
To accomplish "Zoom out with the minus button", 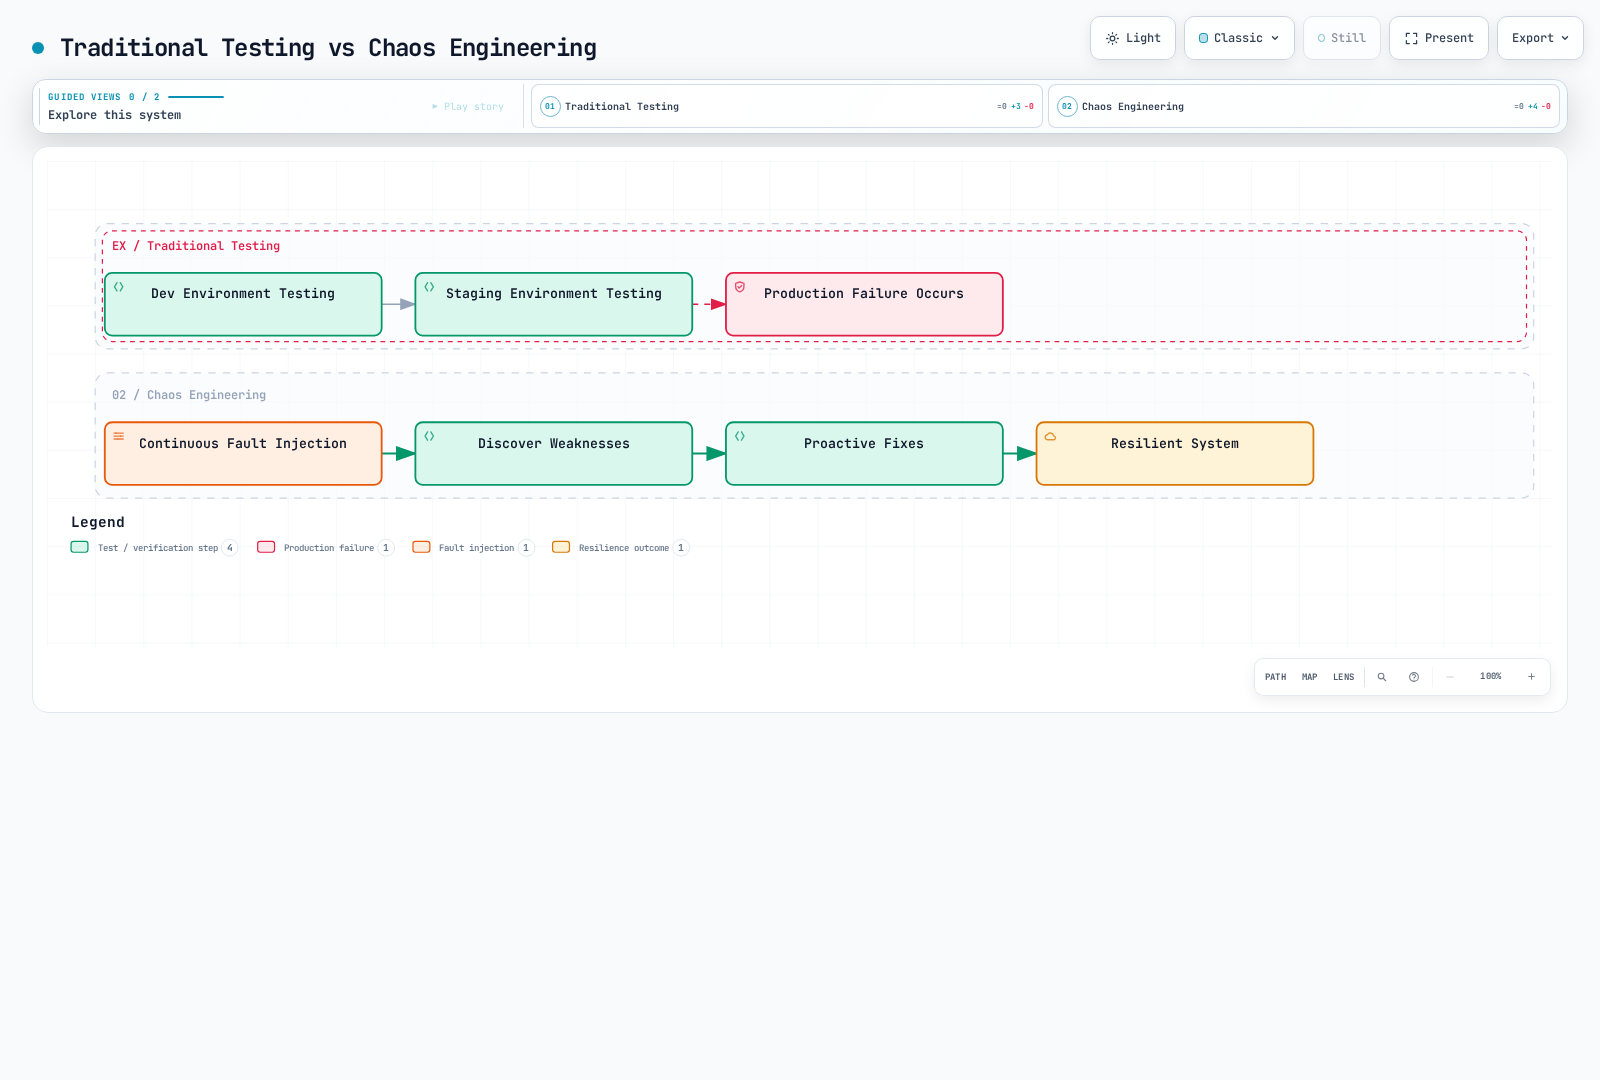I will [x=1450, y=677].
